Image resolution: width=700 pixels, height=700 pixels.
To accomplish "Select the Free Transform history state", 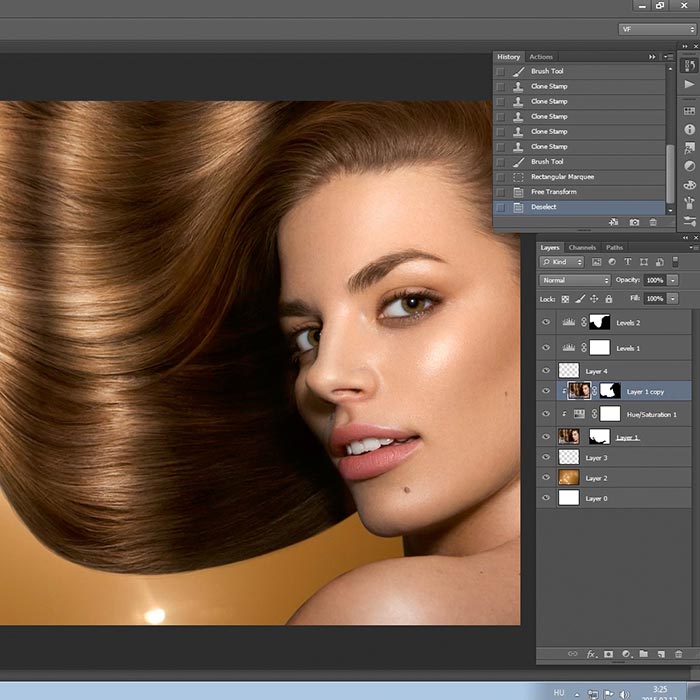I will click(x=579, y=192).
